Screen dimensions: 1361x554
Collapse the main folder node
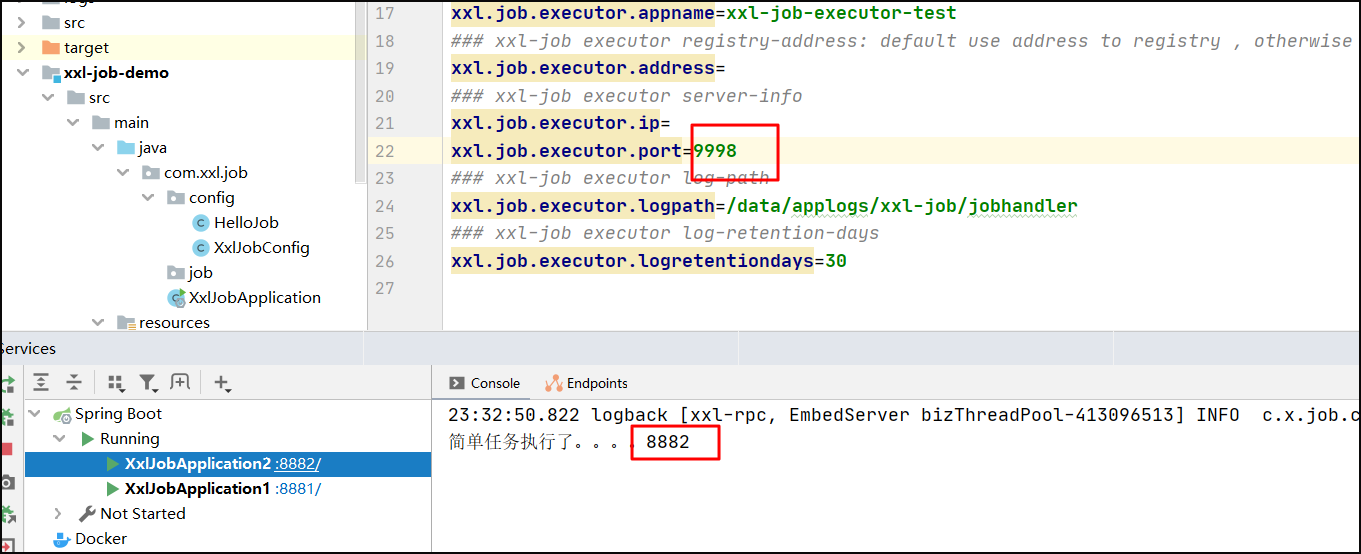click(72, 123)
